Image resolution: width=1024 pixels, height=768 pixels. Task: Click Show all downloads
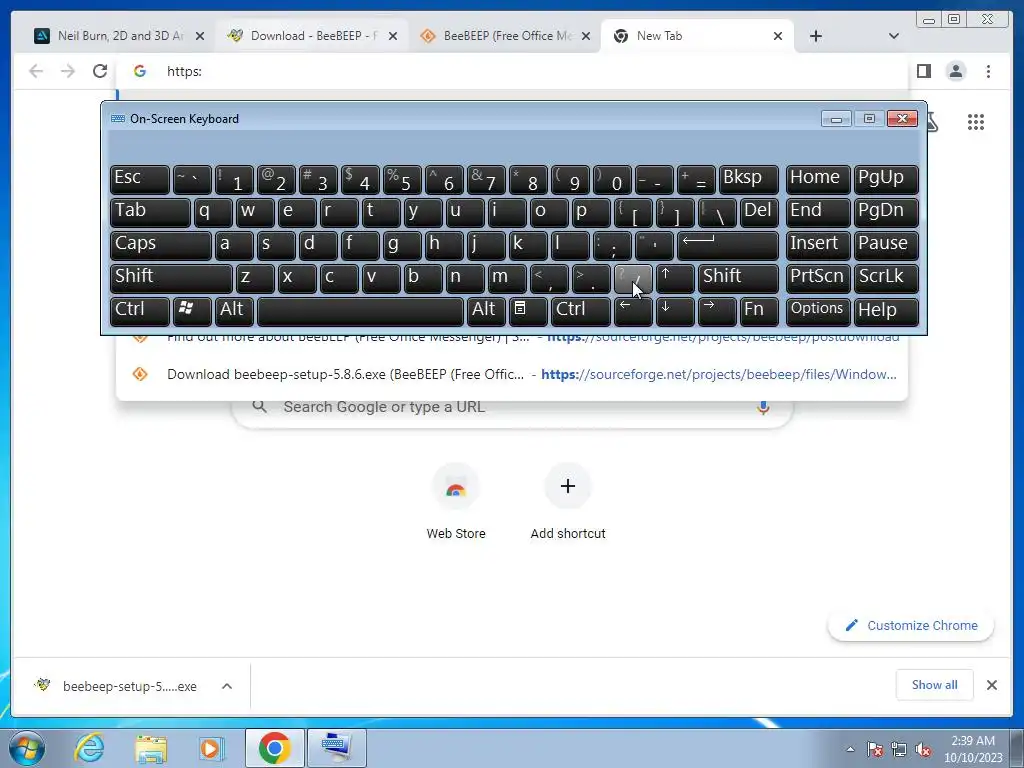[934, 684]
